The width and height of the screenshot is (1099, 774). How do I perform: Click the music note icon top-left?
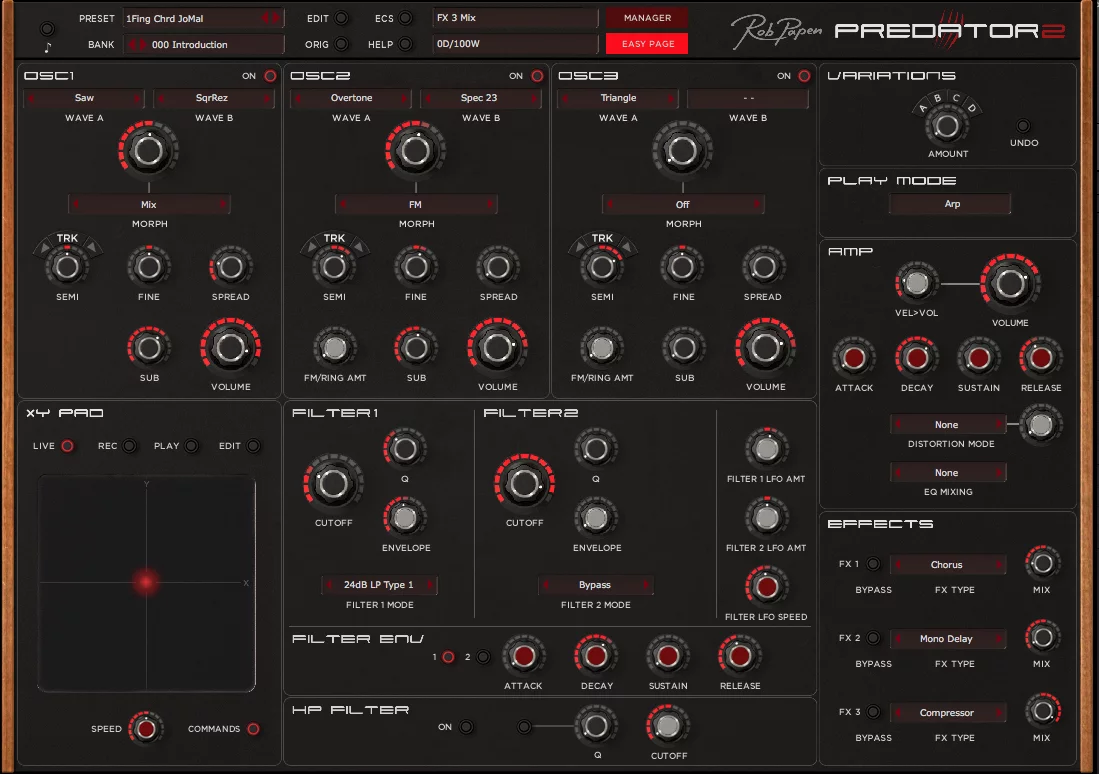click(47, 48)
